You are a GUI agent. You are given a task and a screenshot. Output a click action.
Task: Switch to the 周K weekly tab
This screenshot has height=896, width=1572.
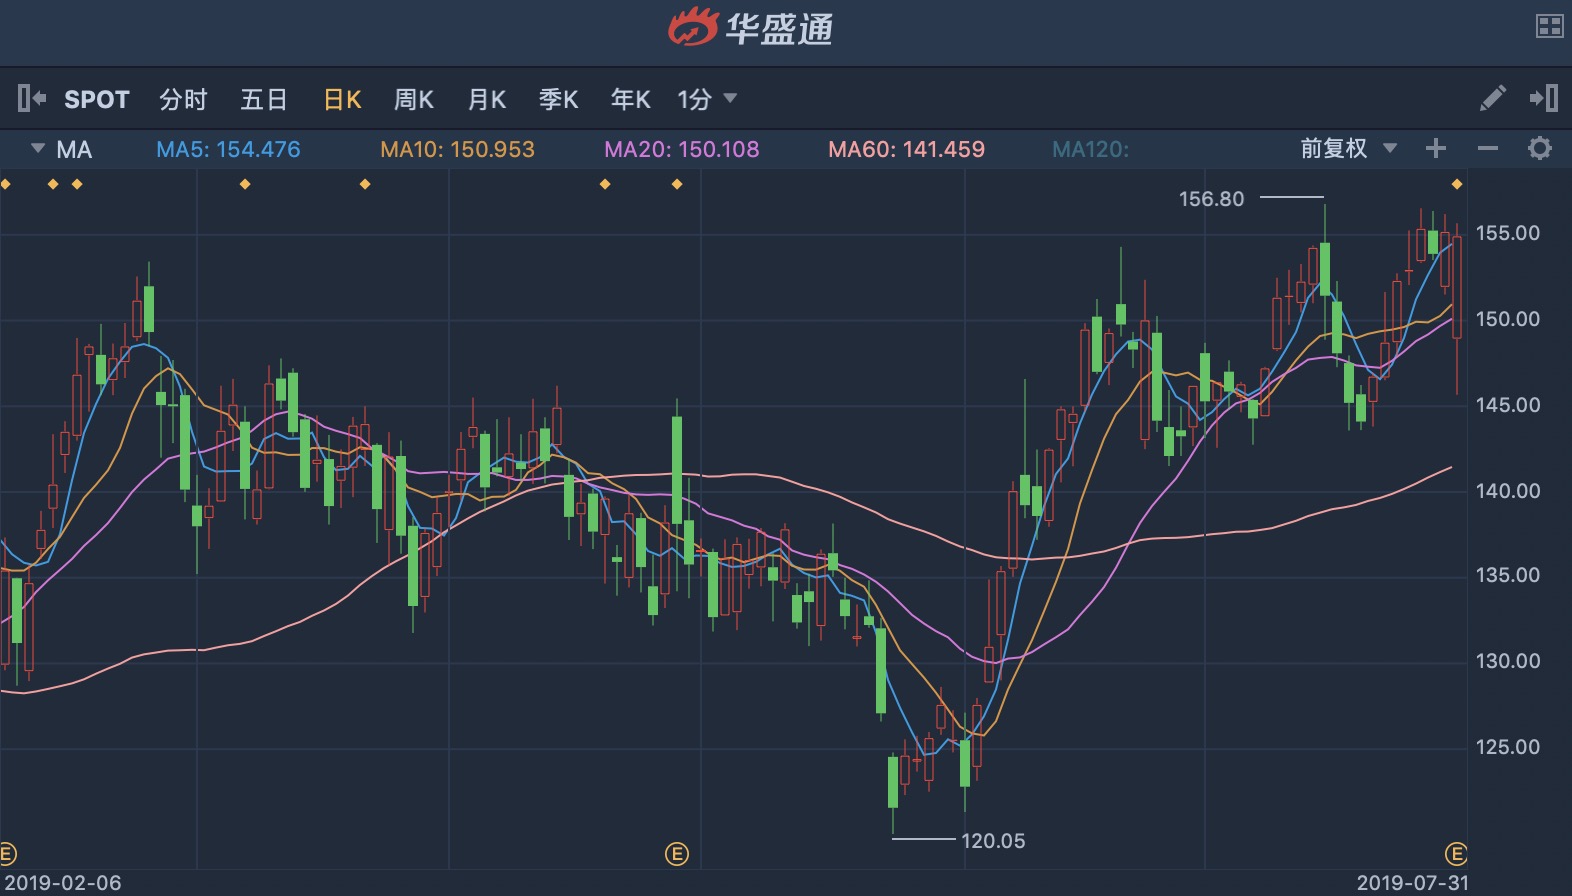[413, 99]
